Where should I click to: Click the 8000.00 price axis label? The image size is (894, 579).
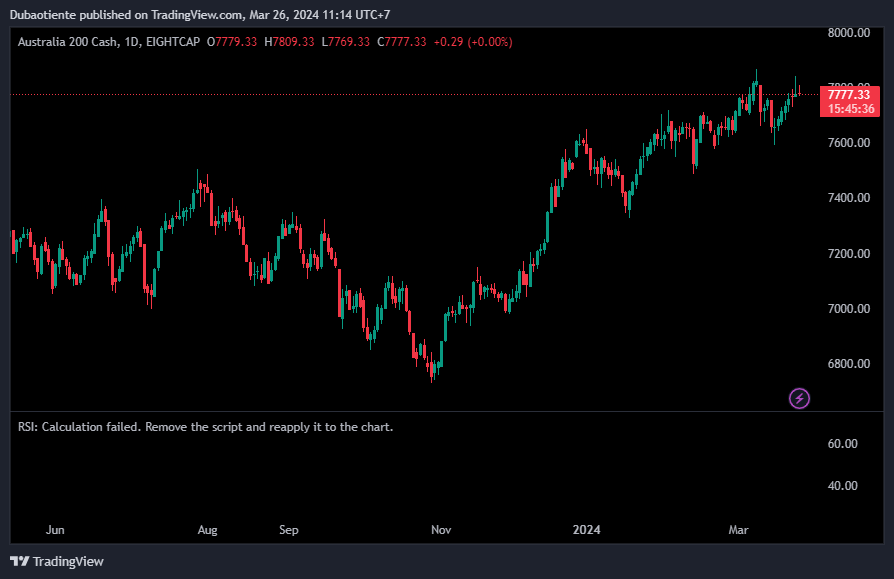pyautogui.click(x=849, y=32)
